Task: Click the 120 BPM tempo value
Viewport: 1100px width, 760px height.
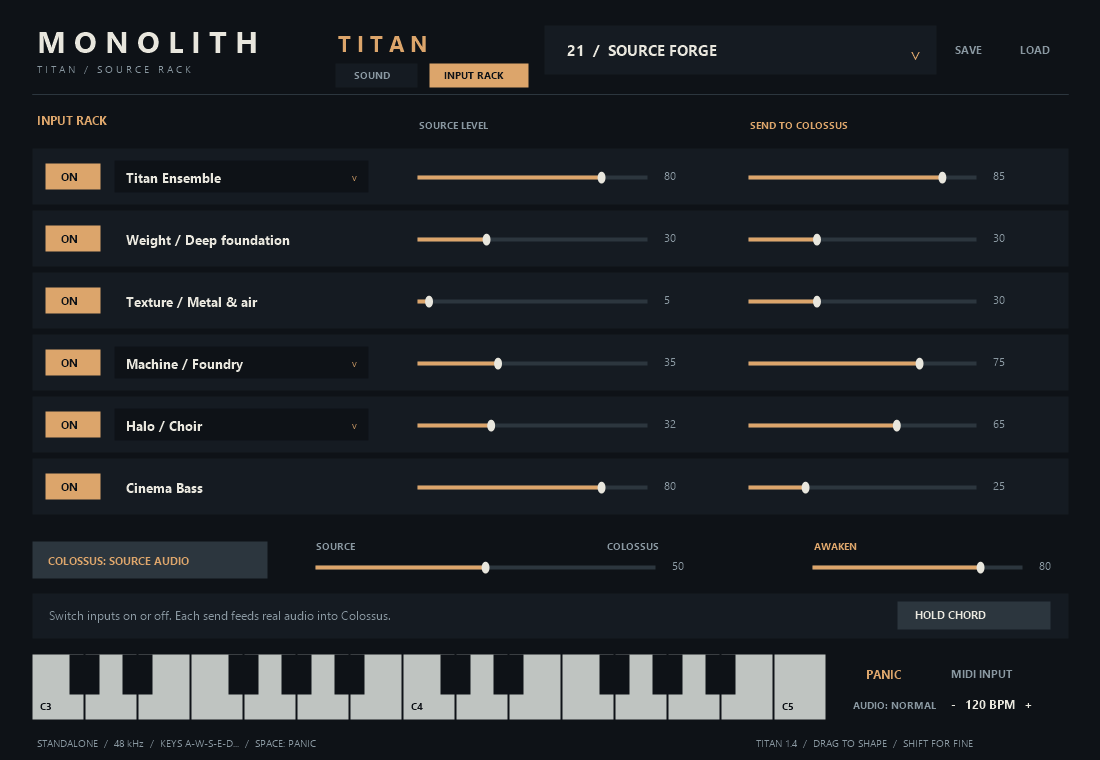Action: point(990,705)
